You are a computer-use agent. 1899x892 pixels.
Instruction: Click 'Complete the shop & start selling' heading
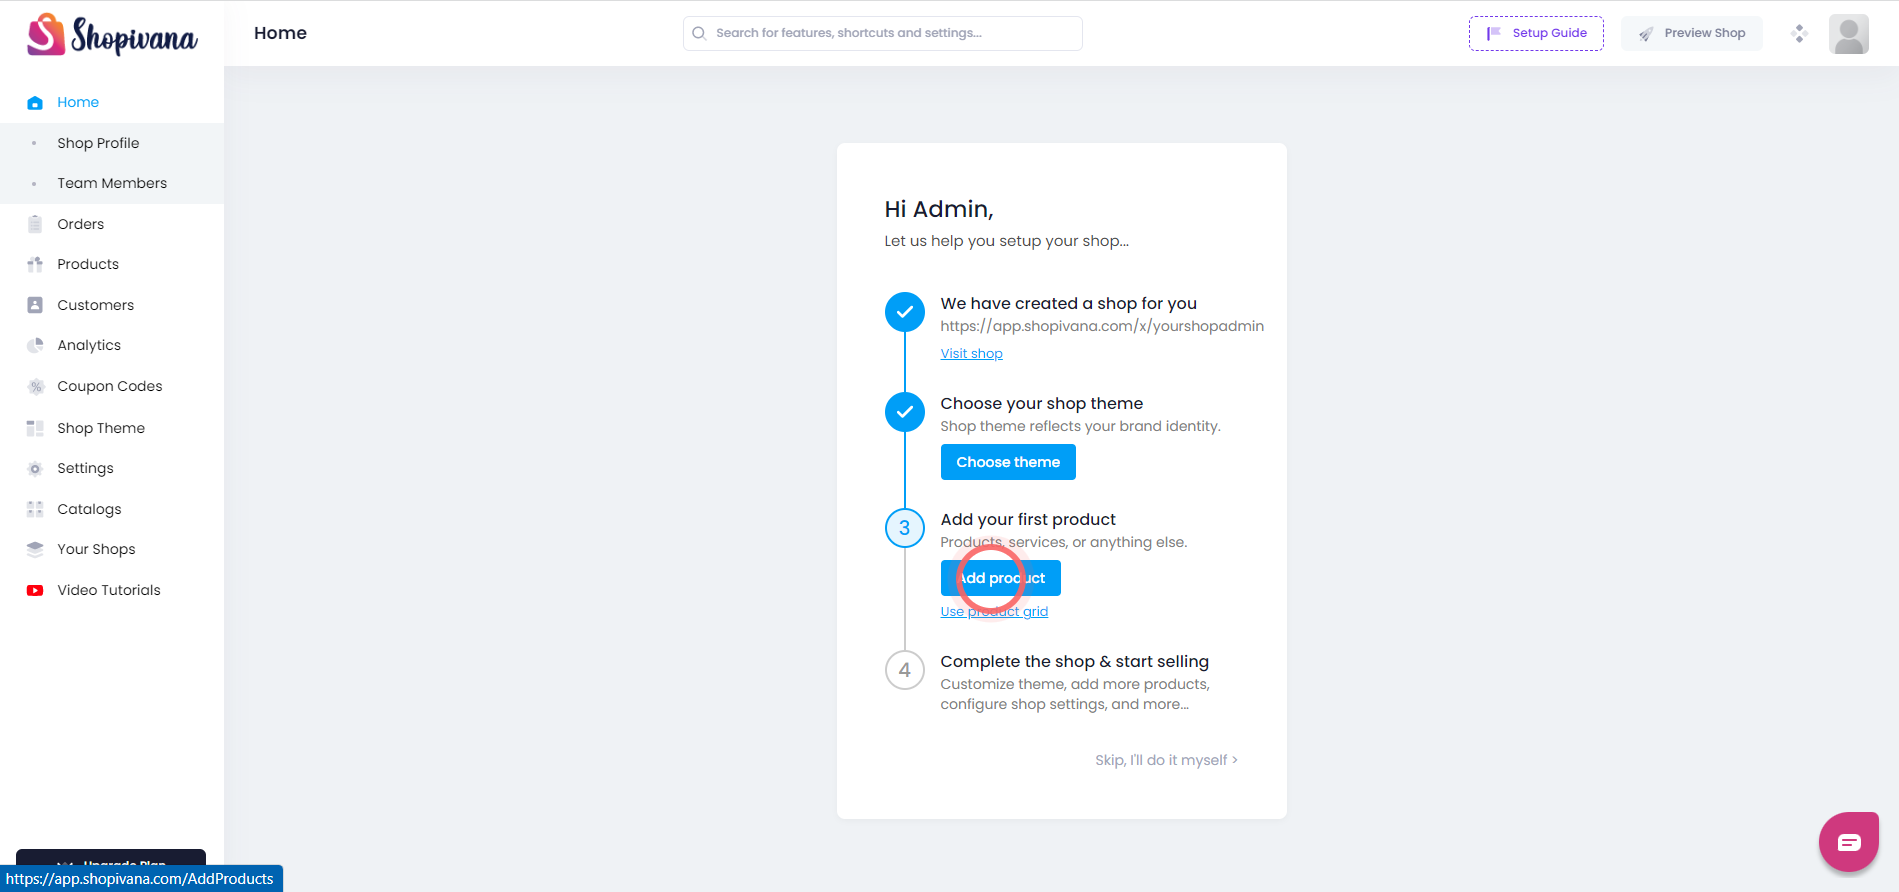1075,661
